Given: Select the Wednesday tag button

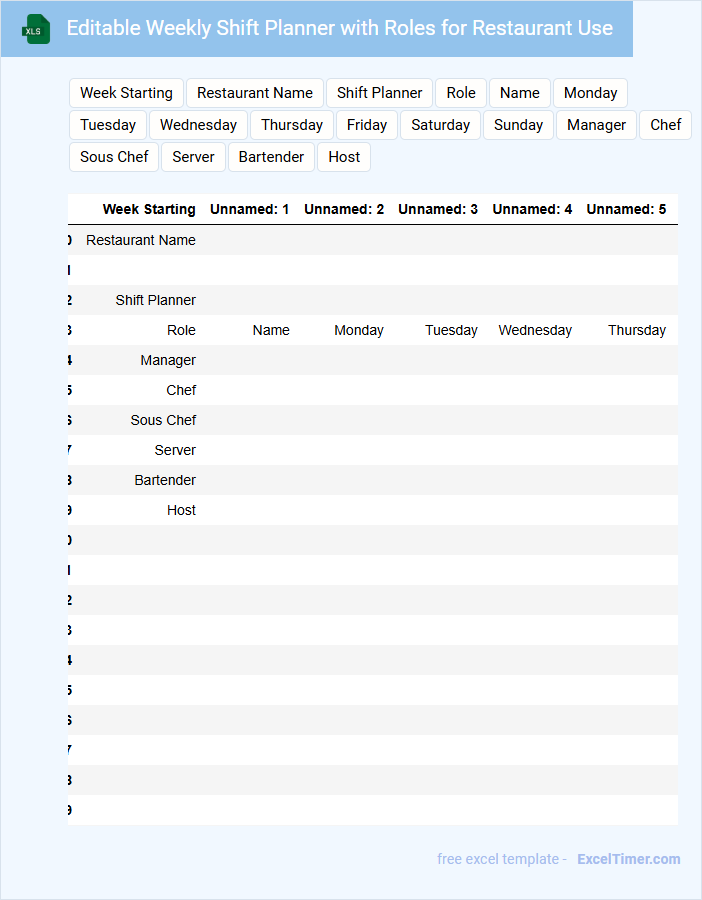Looking at the screenshot, I should [198, 125].
